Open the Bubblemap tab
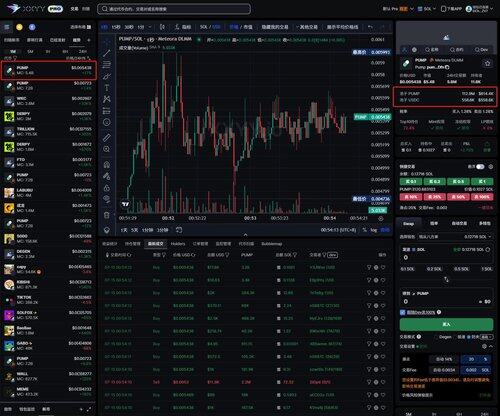 tap(271, 244)
